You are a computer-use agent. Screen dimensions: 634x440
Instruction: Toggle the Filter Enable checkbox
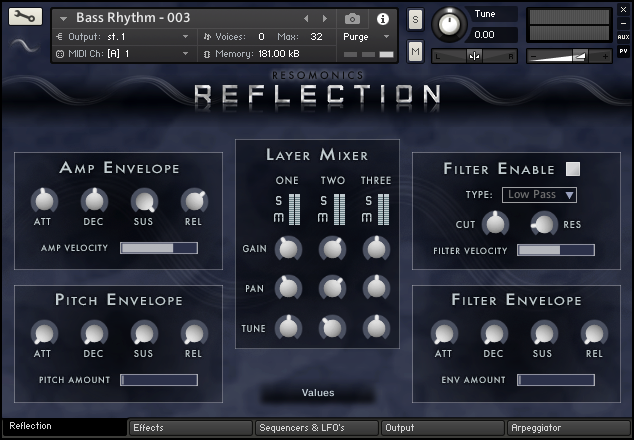pos(573,169)
